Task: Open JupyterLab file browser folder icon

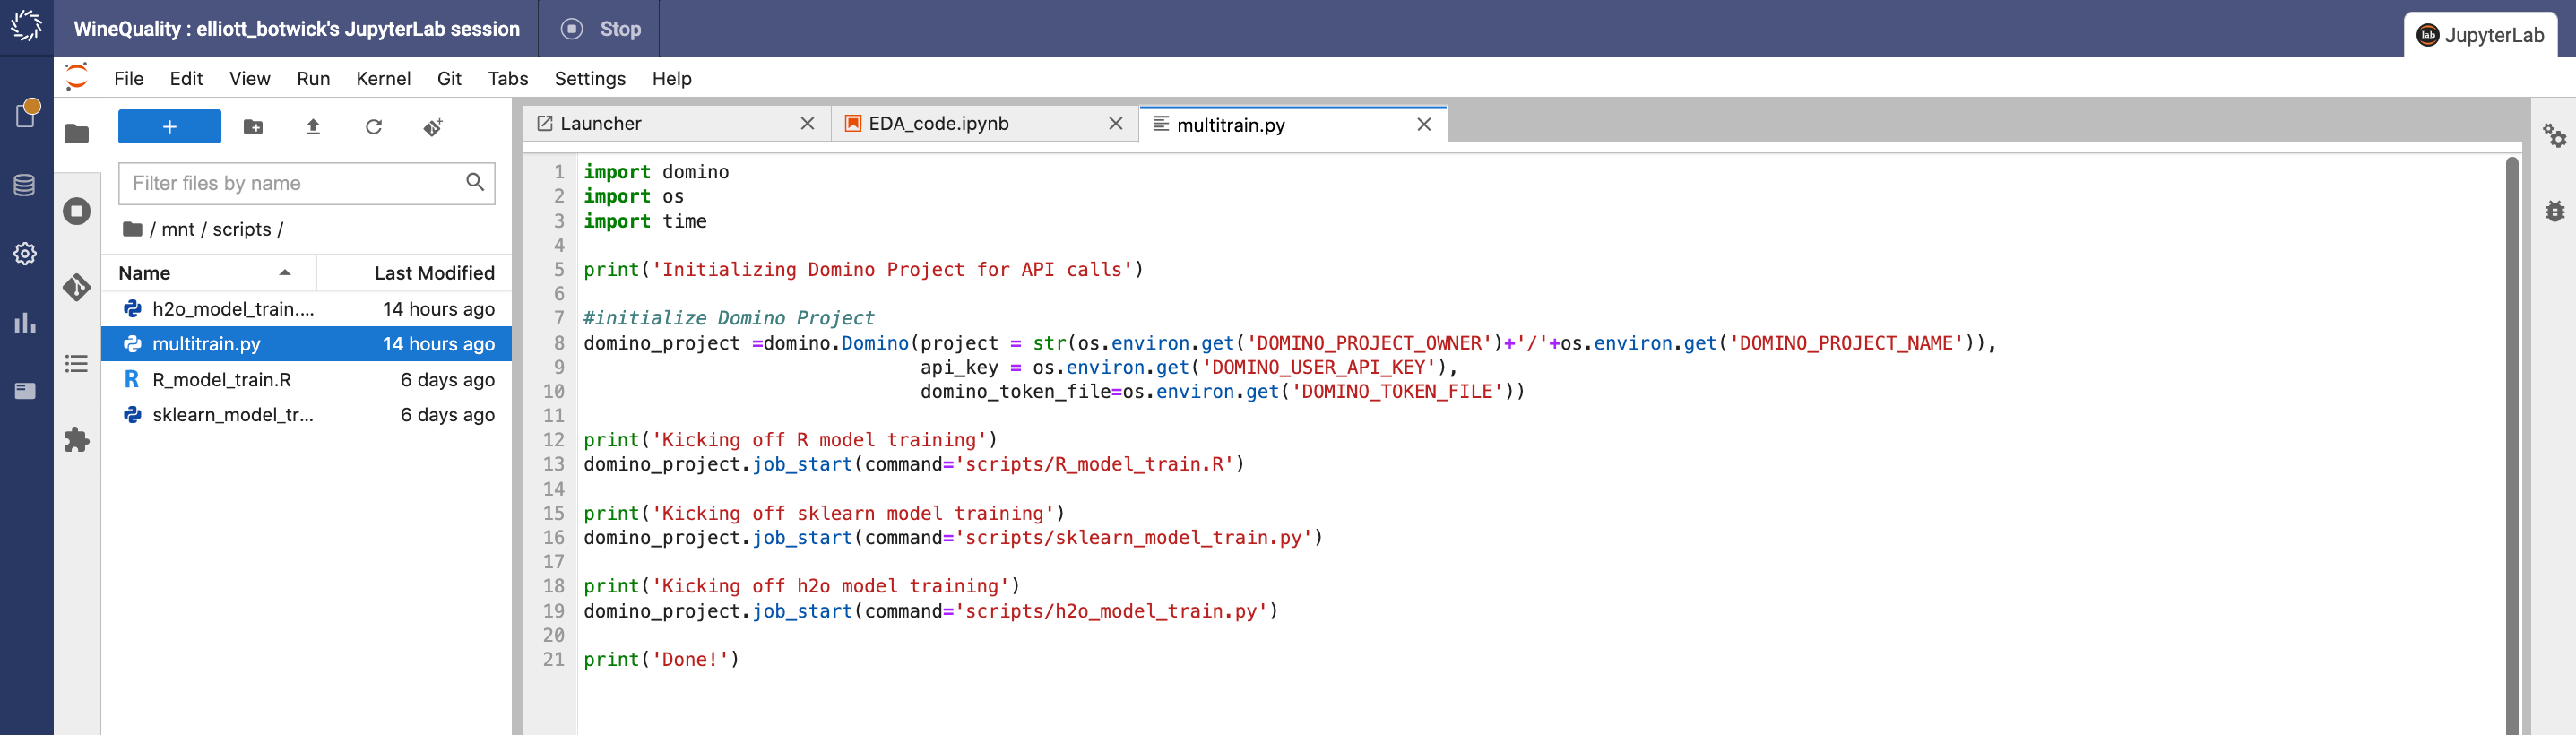Action: pos(77,133)
